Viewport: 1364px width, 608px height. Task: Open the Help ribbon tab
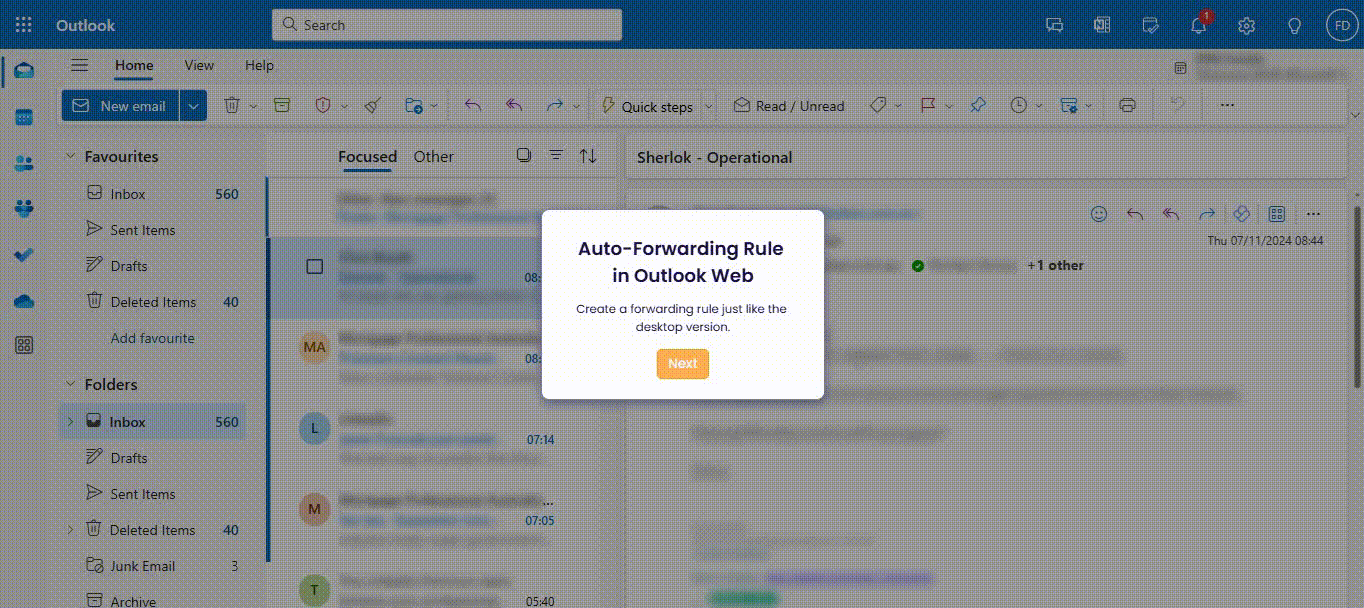tap(259, 65)
